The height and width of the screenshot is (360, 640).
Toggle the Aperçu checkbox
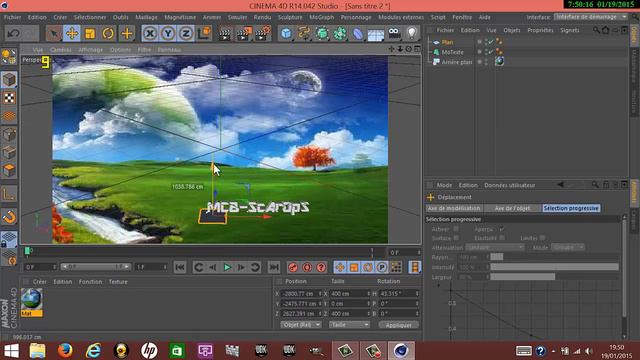[x=502, y=229]
